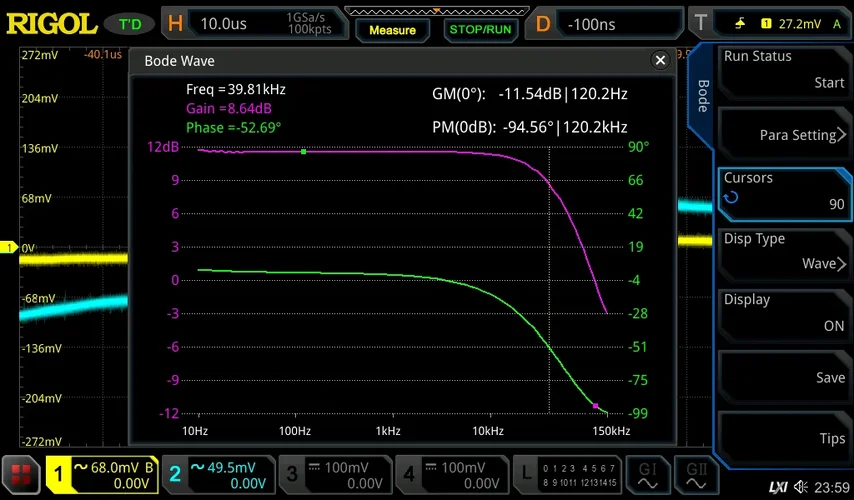The width and height of the screenshot is (854, 500).
Task: Click the 12dB gain axis label
Action: (x=163, y=147)
